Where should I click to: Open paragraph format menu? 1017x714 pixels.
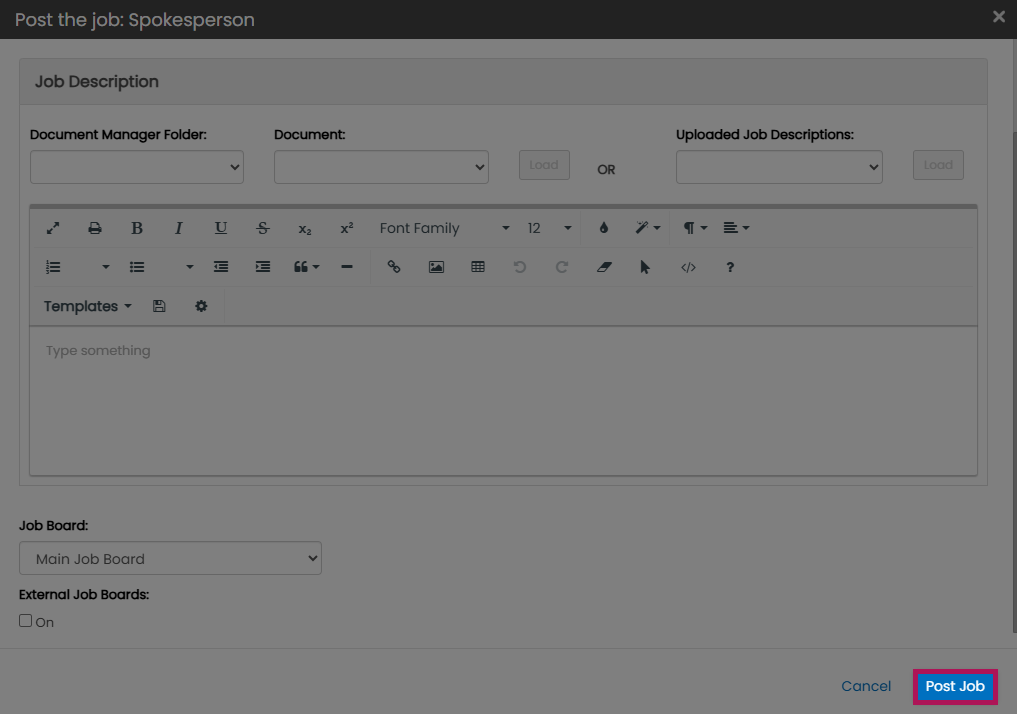695,228
